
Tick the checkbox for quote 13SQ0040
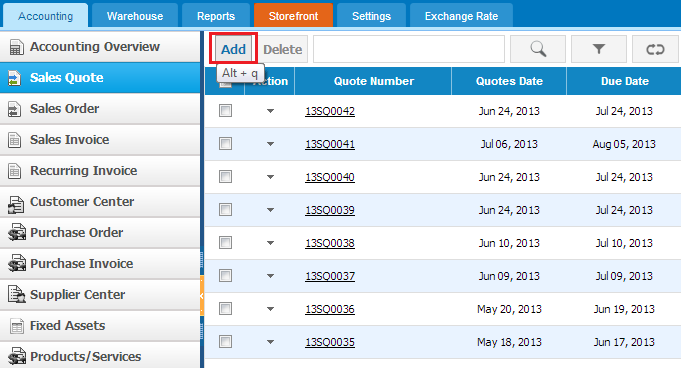pos(225,176)
